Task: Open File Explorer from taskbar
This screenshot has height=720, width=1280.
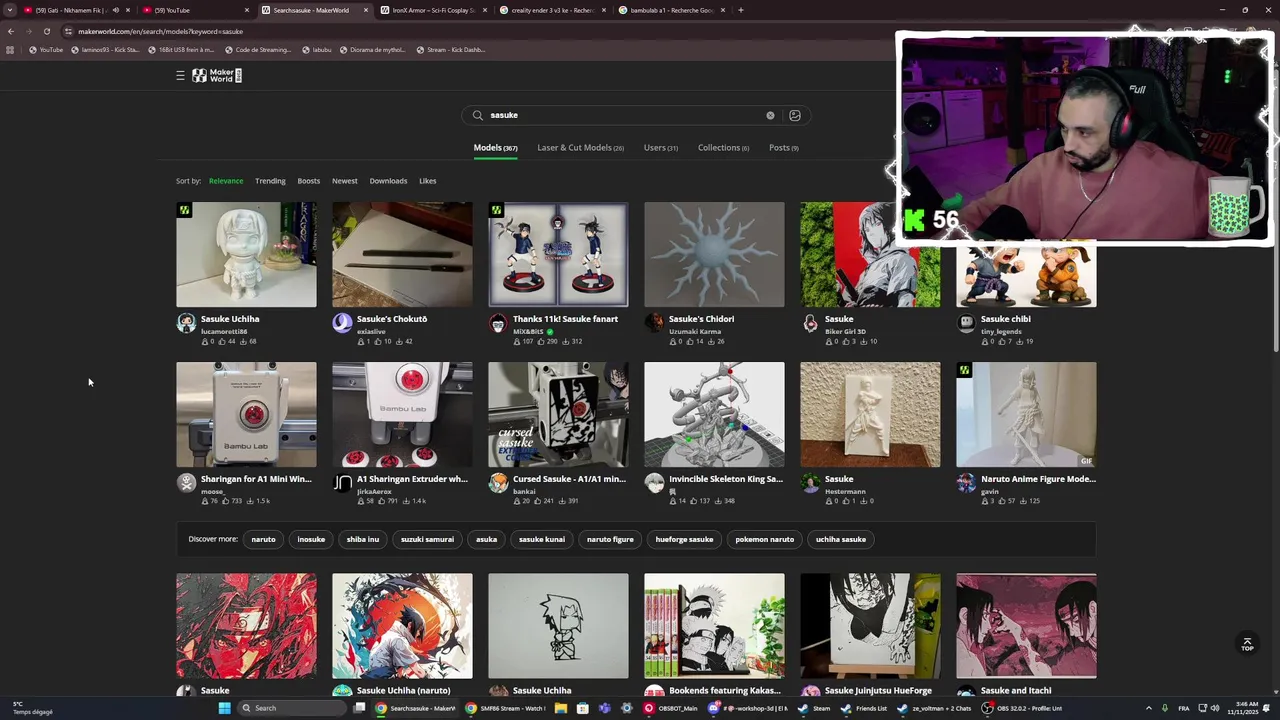Action: tap(560, 708)
